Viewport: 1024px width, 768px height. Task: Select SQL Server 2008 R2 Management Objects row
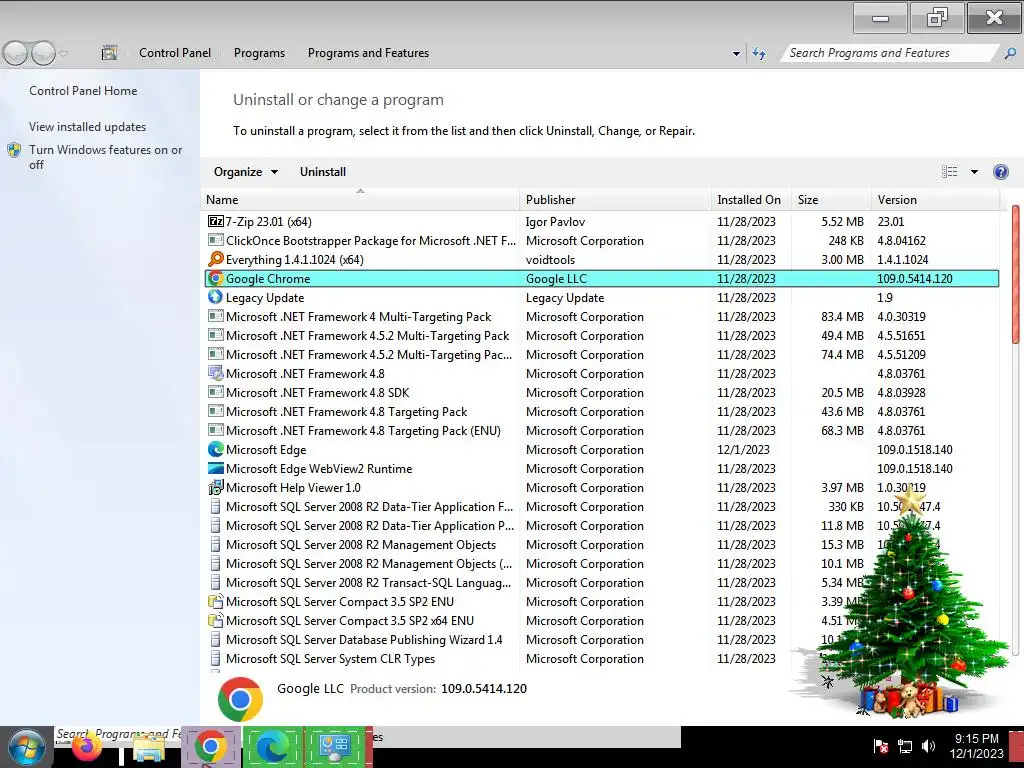[601, 545]
